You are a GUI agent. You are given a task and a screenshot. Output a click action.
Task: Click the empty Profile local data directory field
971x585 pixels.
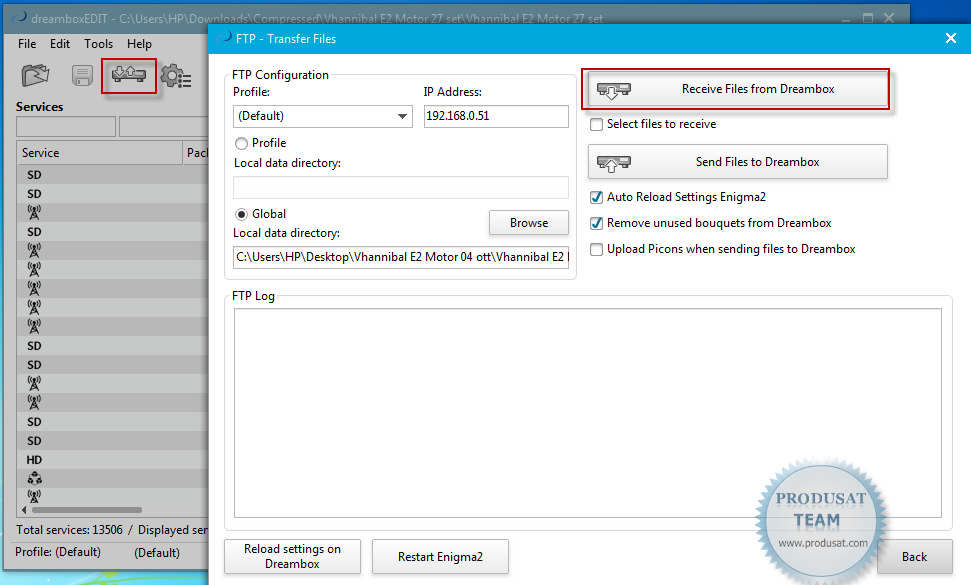point(401,188)
